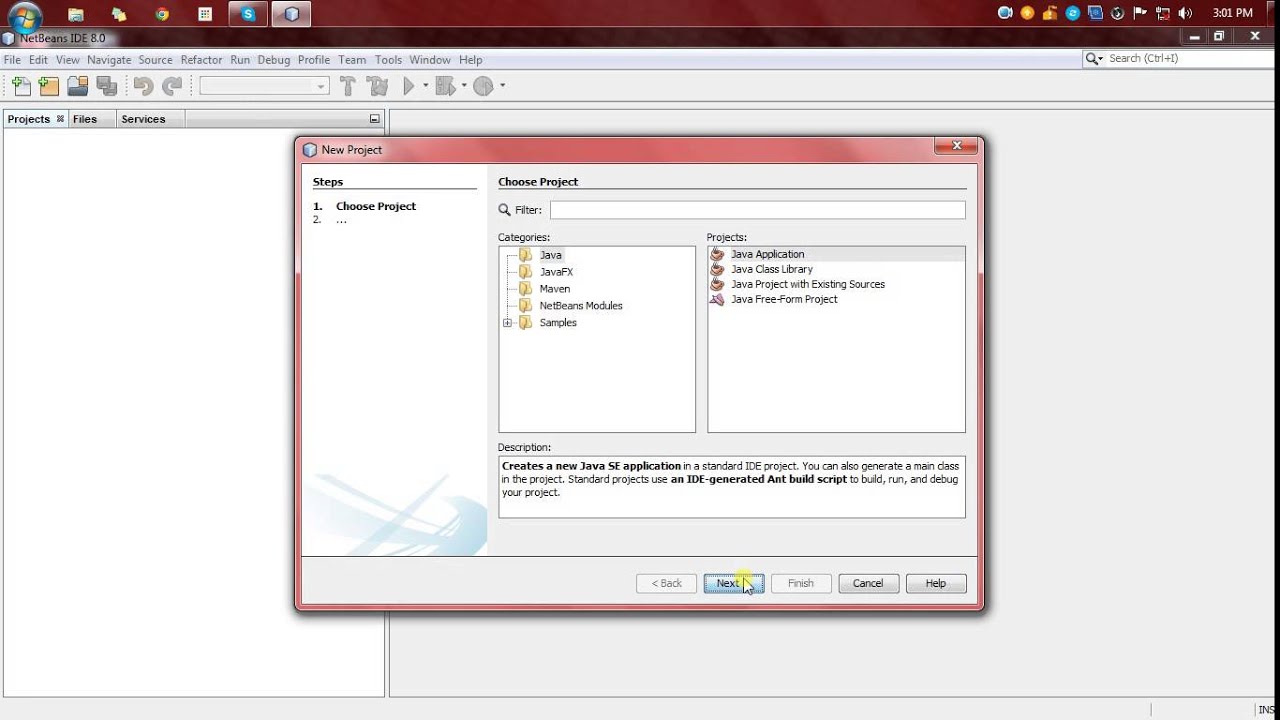This screenshot has height=720, width=1280.
Task: Open the Run Project dropdown arrow
Action: point(426,86)
